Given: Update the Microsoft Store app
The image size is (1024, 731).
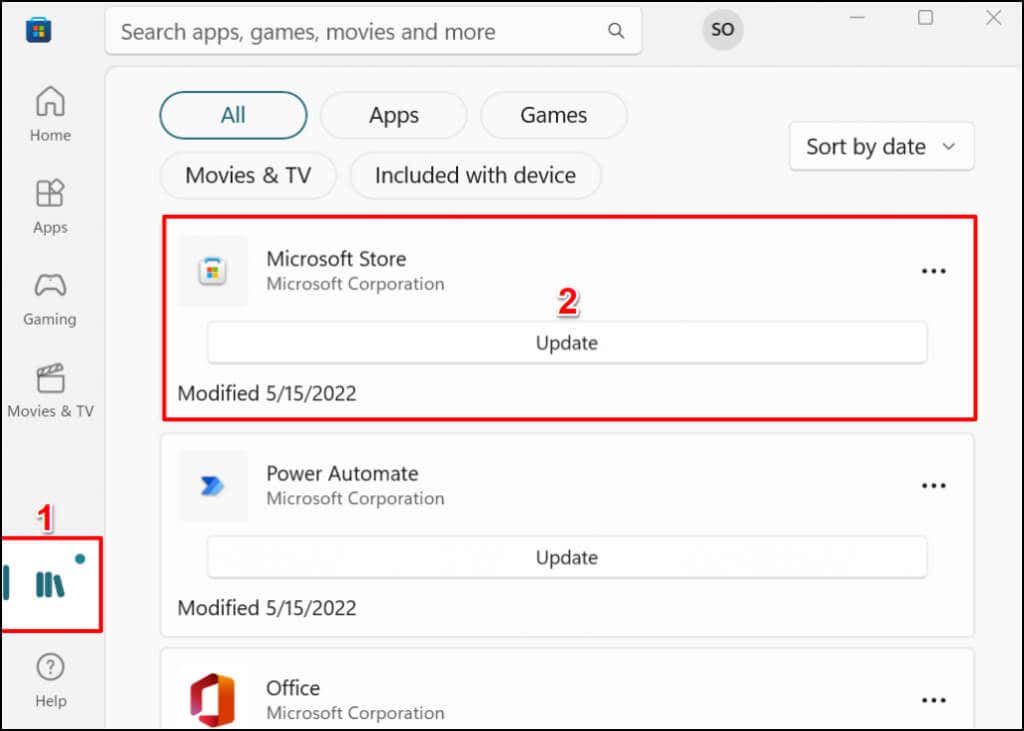Looking at the screenshot, I should 566,342.
